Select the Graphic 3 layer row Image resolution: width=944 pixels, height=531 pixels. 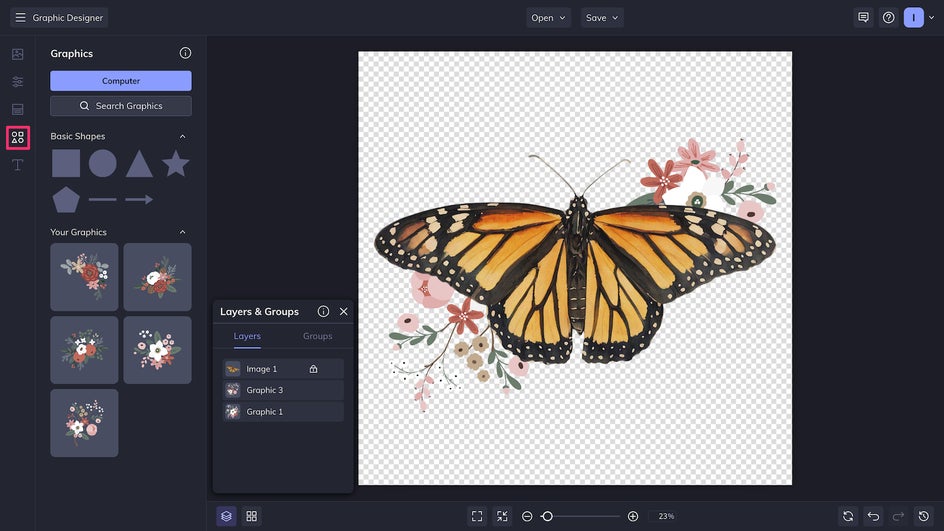point(283,390)
